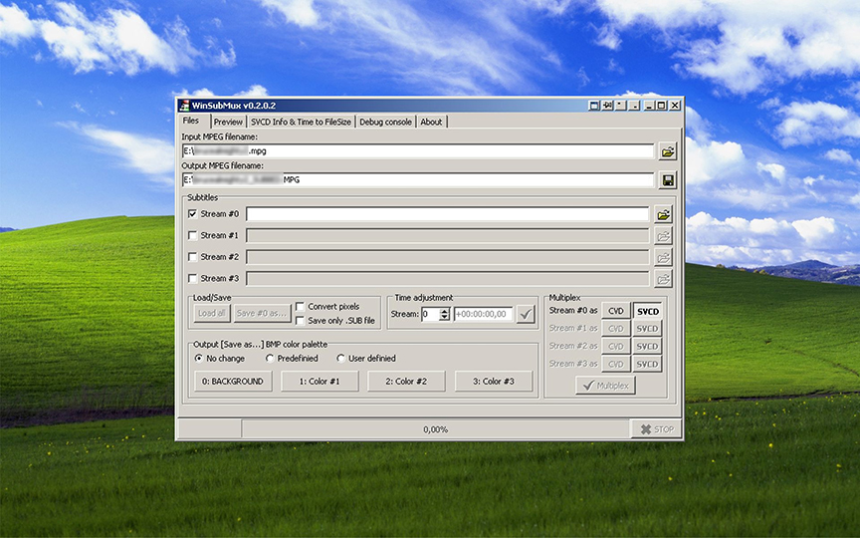860x538 pixels.
Task: Select the No change palette option
Action: (199, 358)
